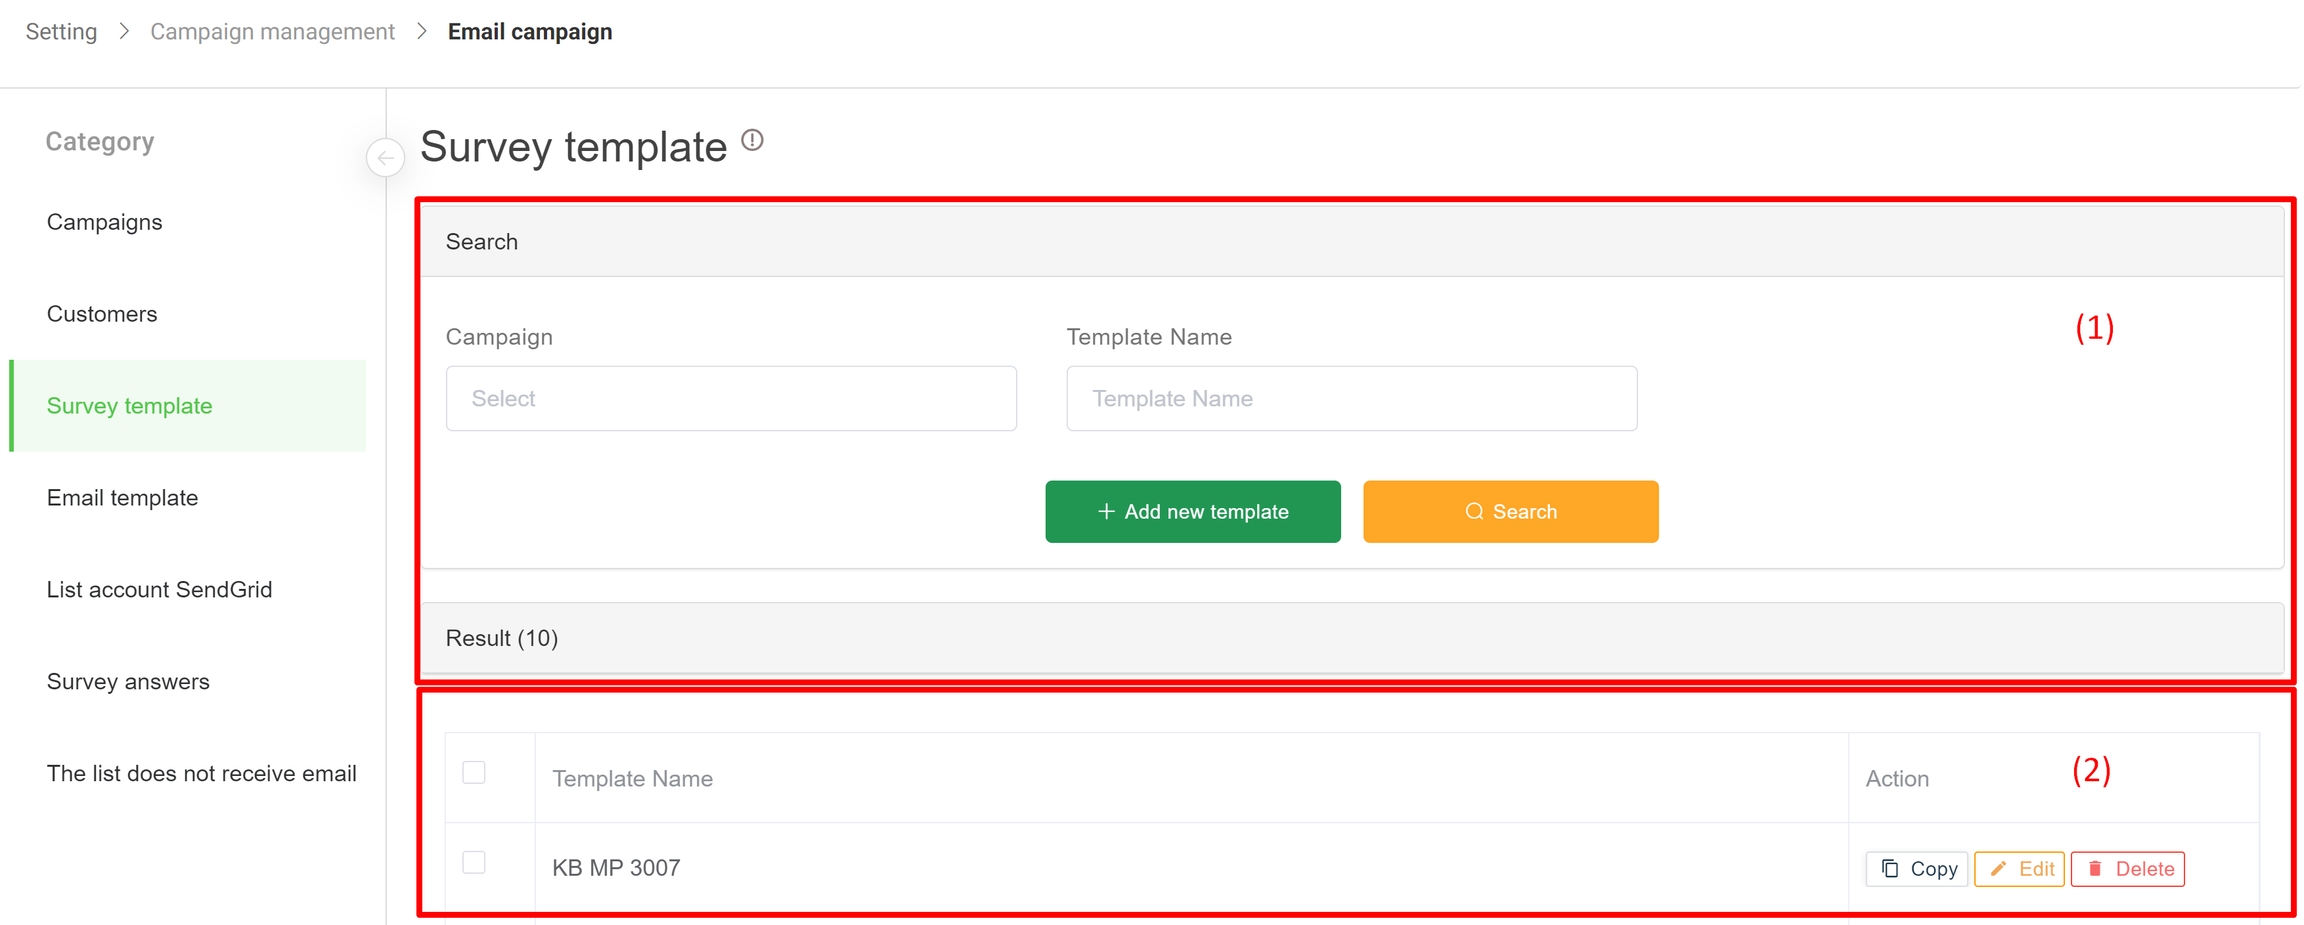Select Survey template in the sidebar
This screenshot has height=925, width=2304.
(x=130, y=406)
